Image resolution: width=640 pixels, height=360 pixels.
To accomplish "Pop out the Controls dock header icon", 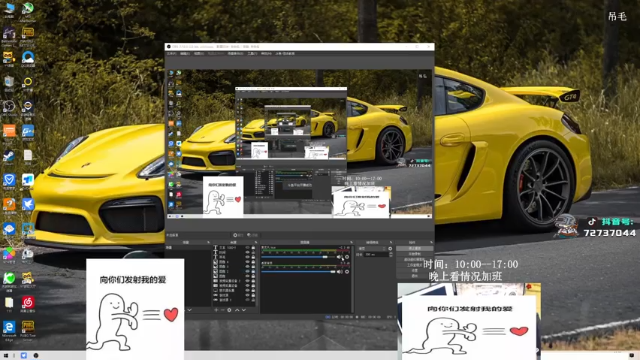I will click(431, 242).
